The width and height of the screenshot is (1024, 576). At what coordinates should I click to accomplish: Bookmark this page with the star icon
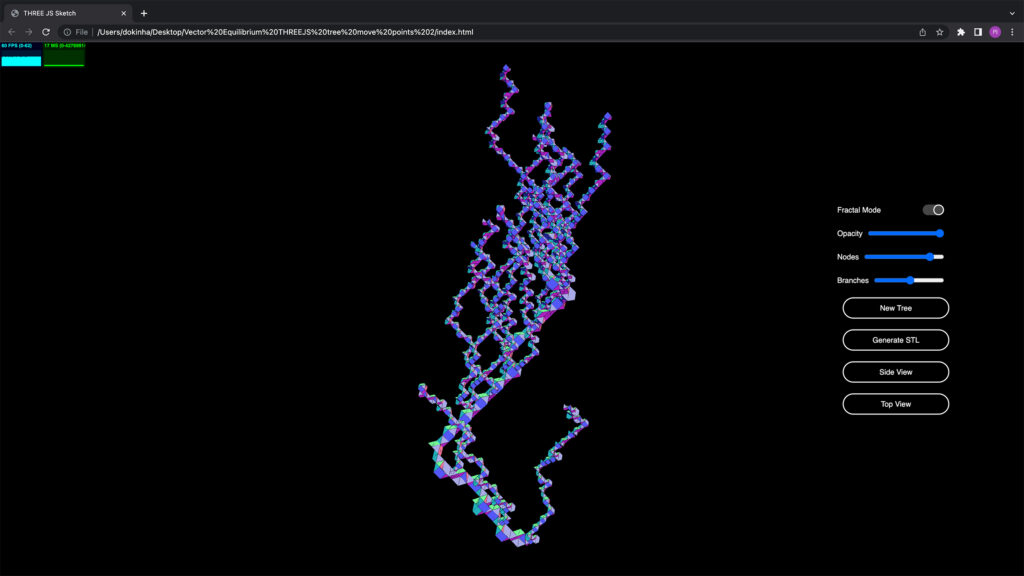tap(940, 32)
